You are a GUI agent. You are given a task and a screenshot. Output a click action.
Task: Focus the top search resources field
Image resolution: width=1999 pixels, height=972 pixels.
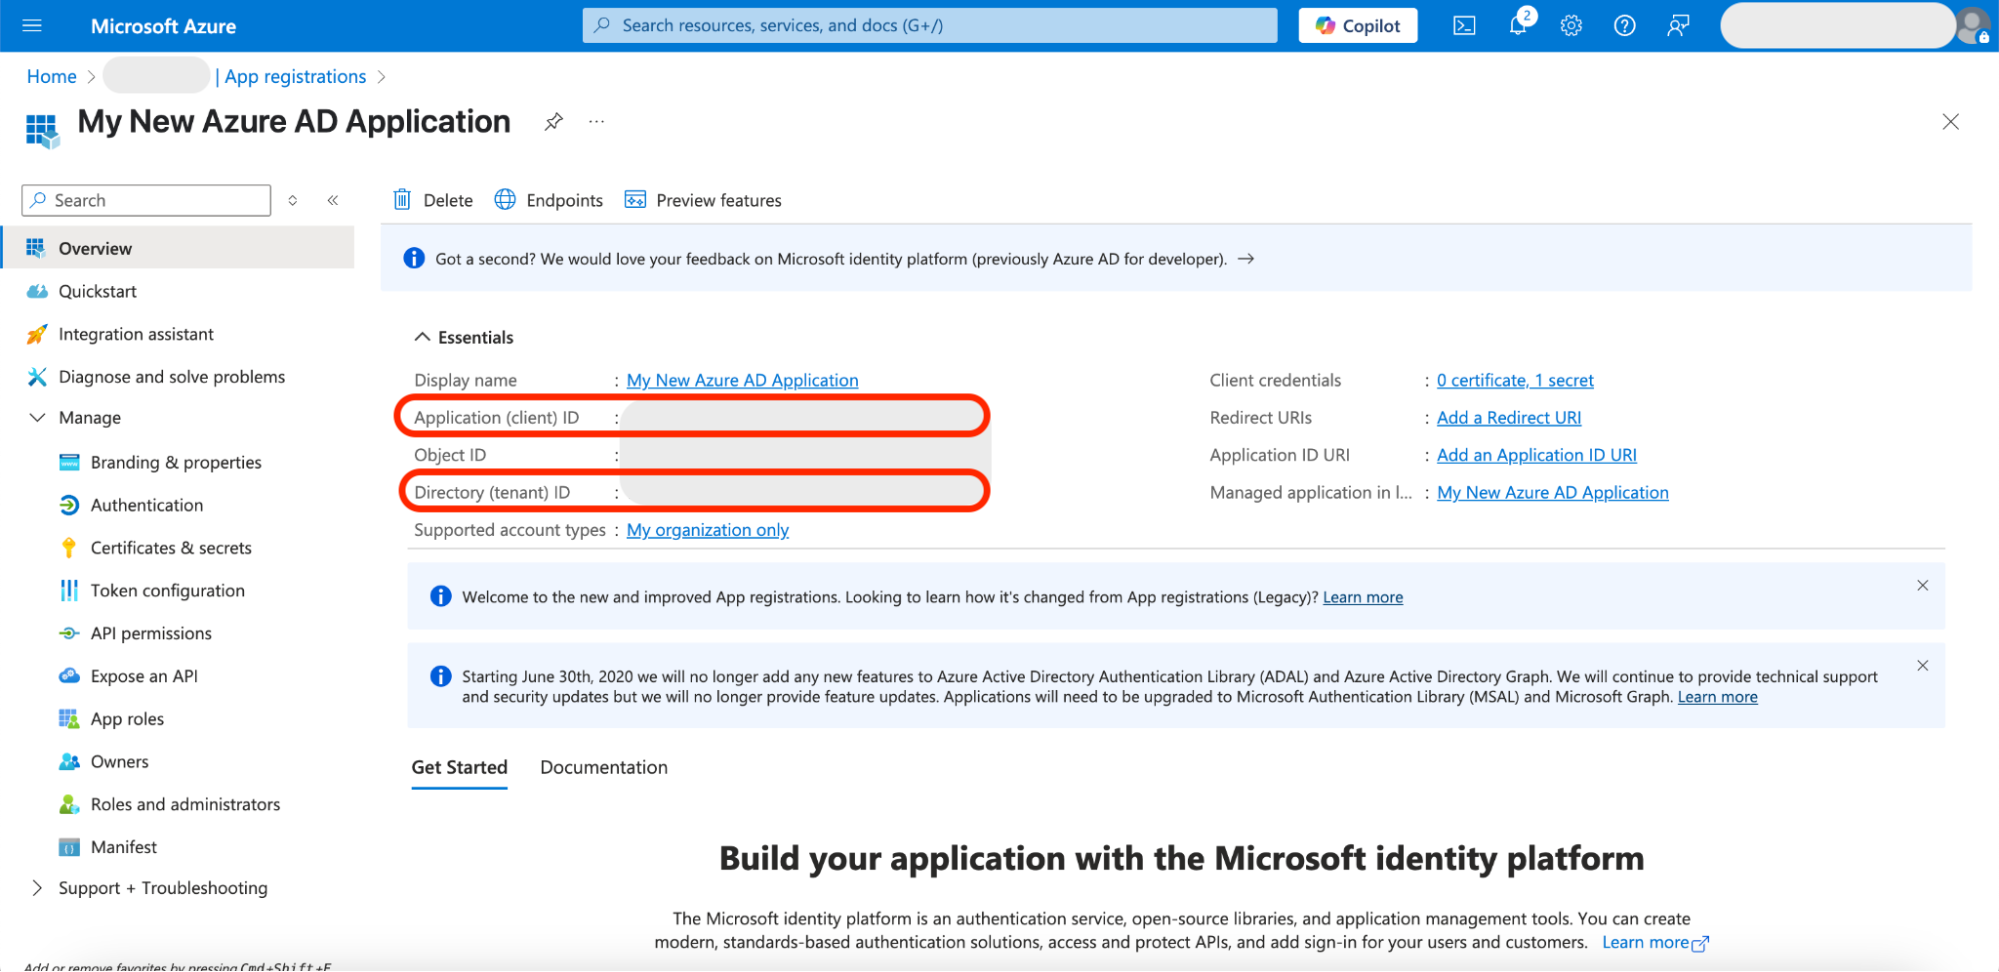click(930, 25)
